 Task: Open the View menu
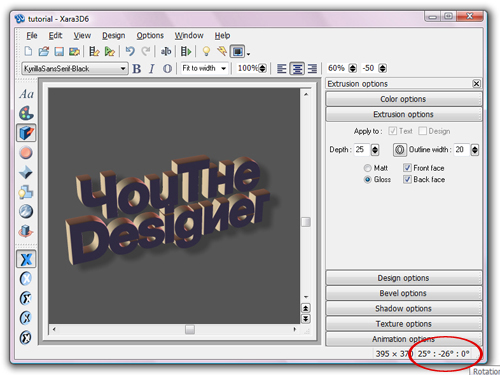pos(82,35)
